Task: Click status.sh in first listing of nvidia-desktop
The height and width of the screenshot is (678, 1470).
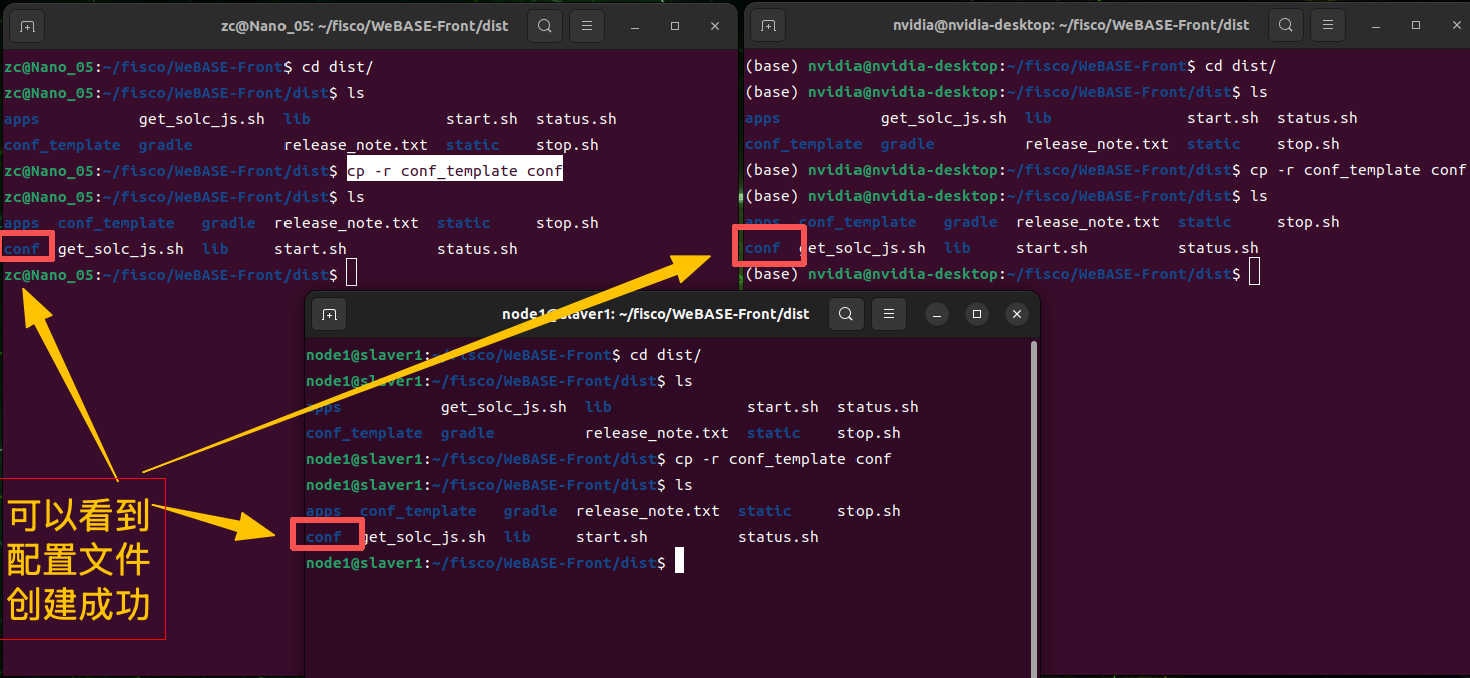Action: tap(1317, 118)
